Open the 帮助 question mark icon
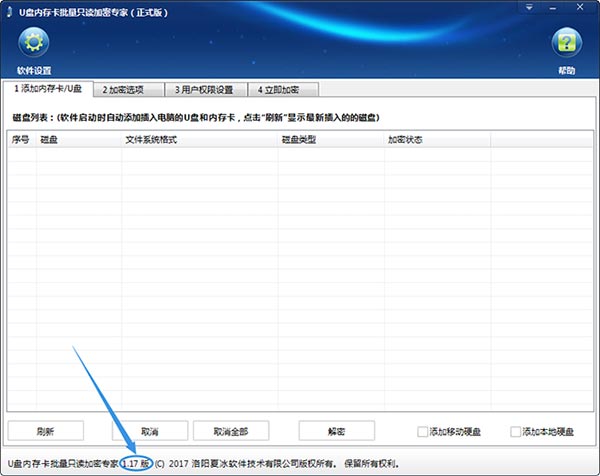Viewport: 600px width, 476px height. coord(567,42)
